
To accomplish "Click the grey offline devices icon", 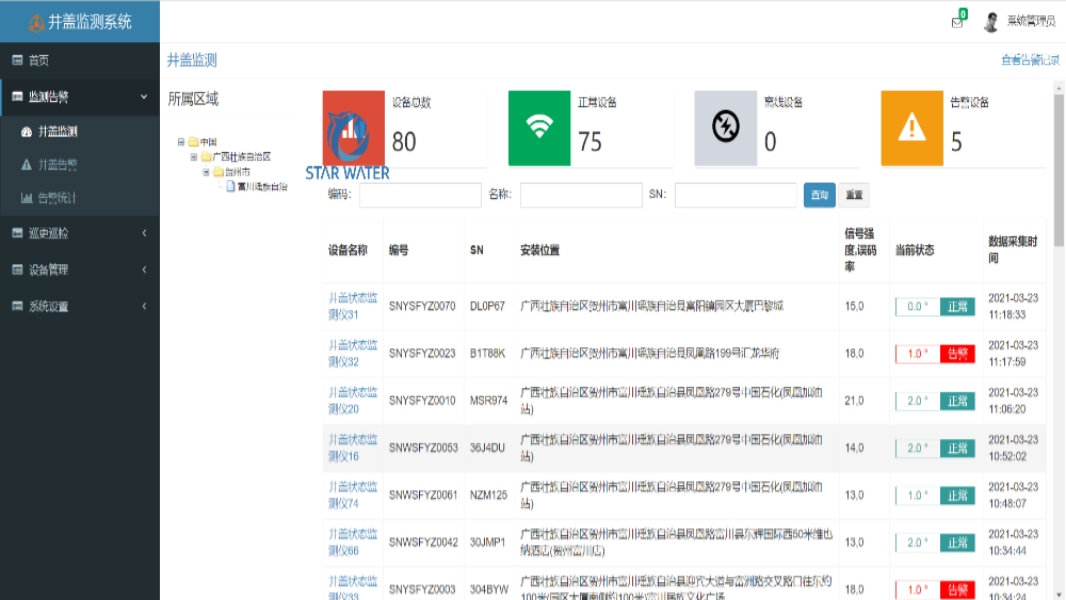I will pos(725,128).
